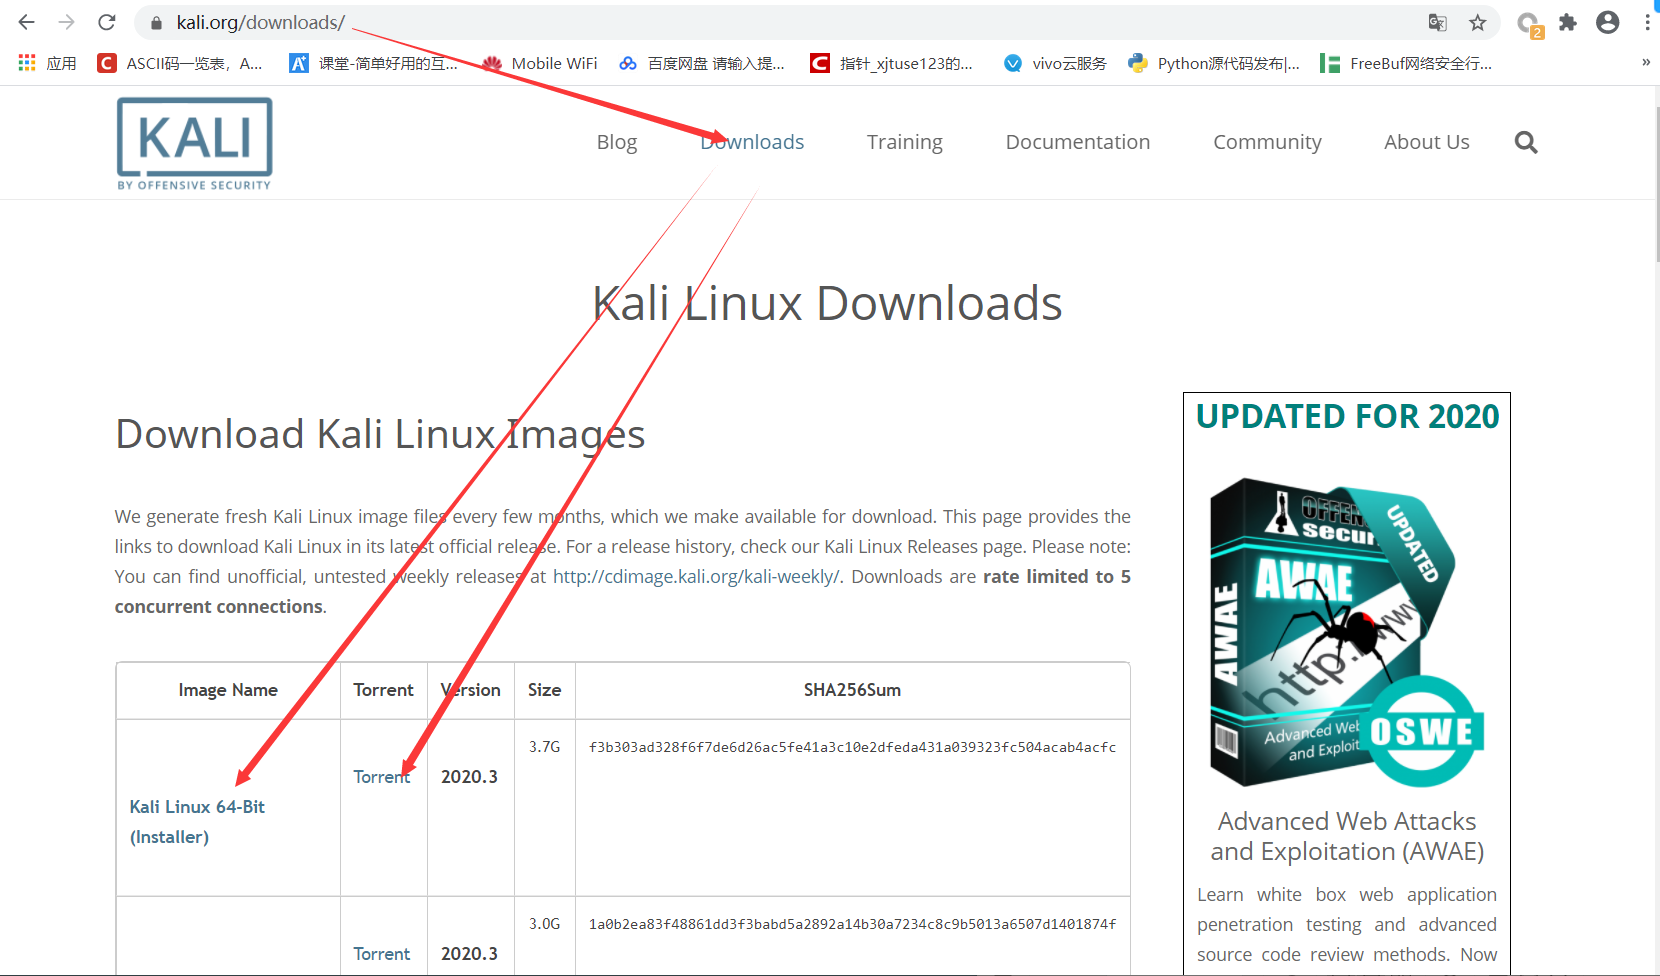Viewport: 1660px width, 976px height.
Task: Open site search magnifier icon
Action: (1526, 142)
